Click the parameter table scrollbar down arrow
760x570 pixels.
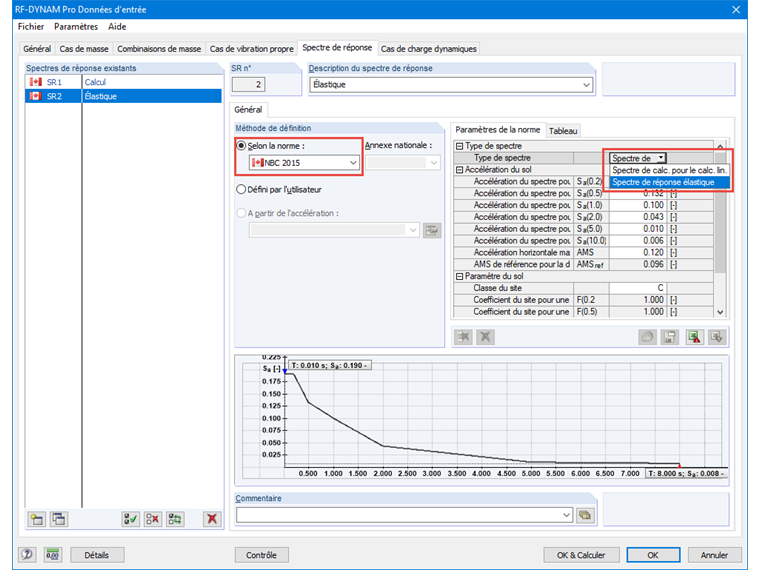720,313
